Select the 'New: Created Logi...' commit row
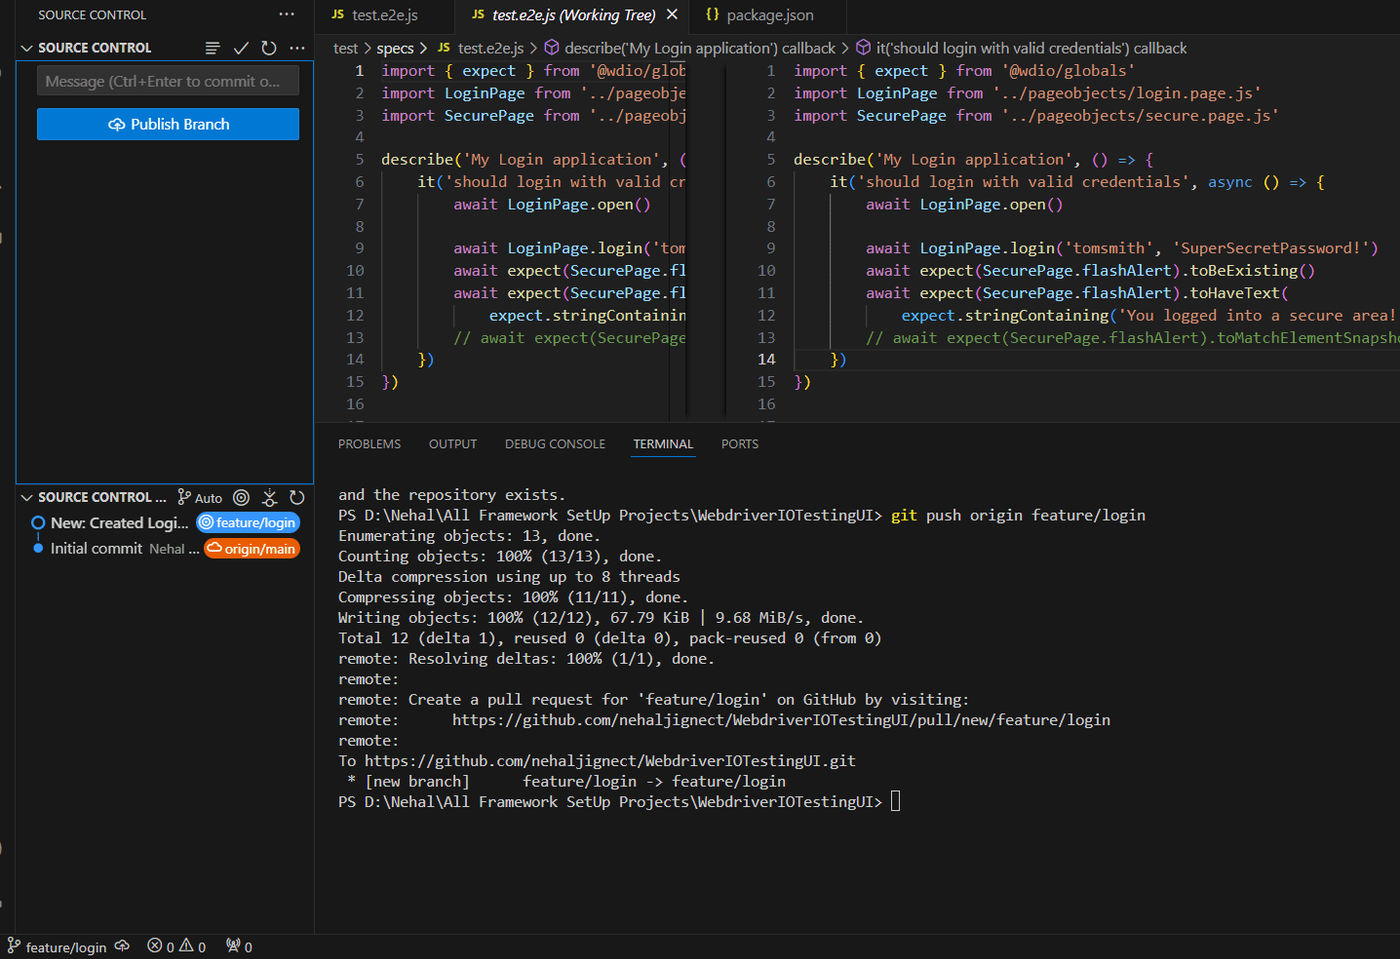 [x=165, y=523]
